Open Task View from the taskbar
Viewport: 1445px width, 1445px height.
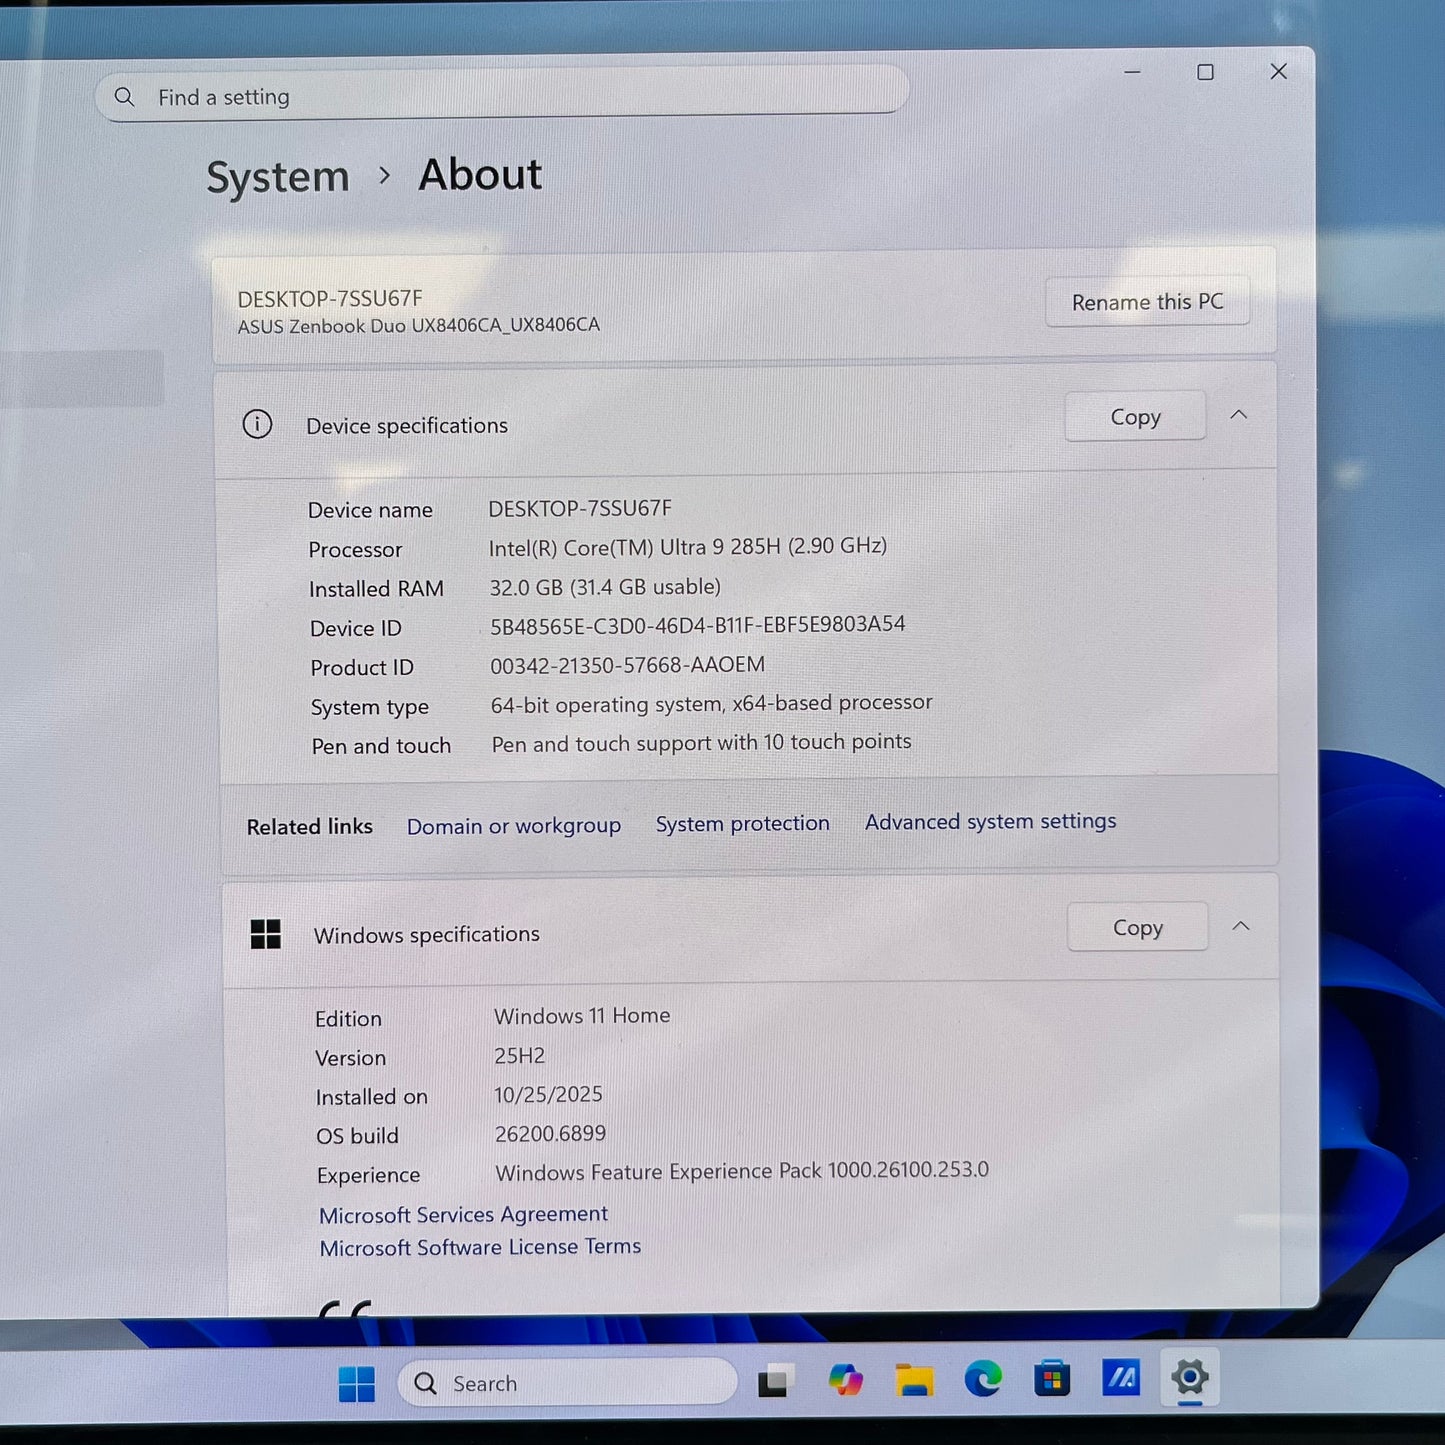coord(777,1380)
